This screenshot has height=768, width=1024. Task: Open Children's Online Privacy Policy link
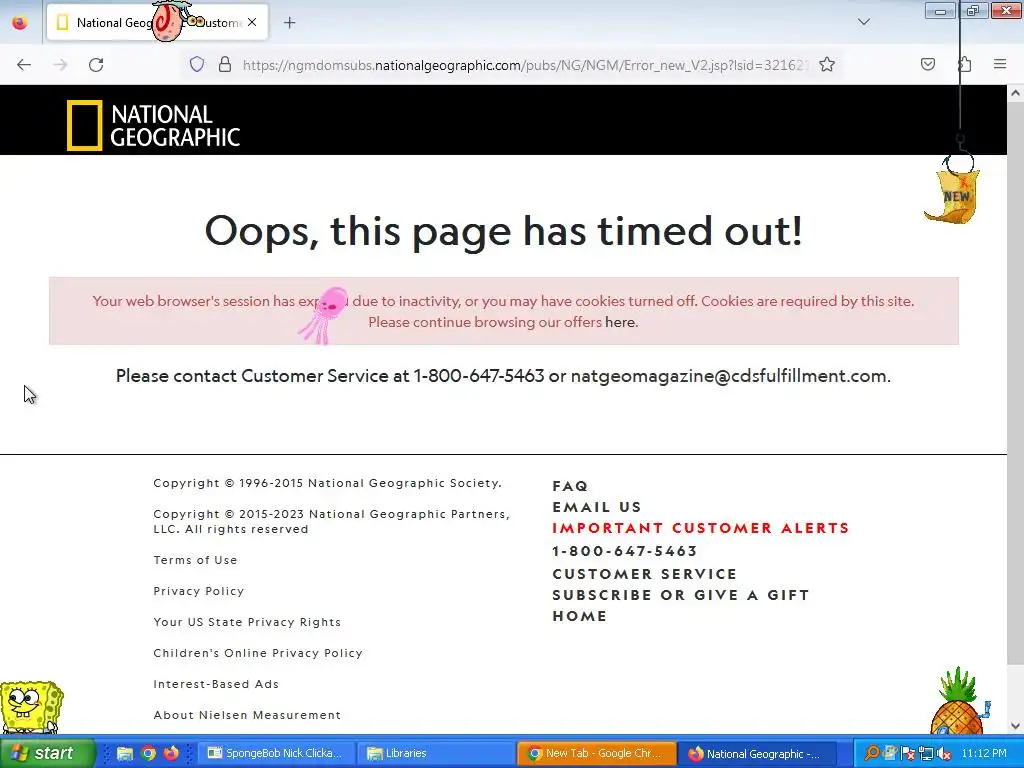click(258, 653)
